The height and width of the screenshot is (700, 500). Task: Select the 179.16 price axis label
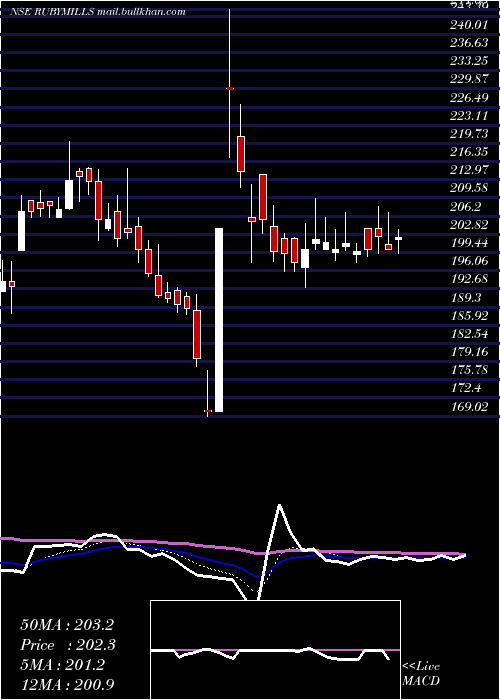coord(469,352)
